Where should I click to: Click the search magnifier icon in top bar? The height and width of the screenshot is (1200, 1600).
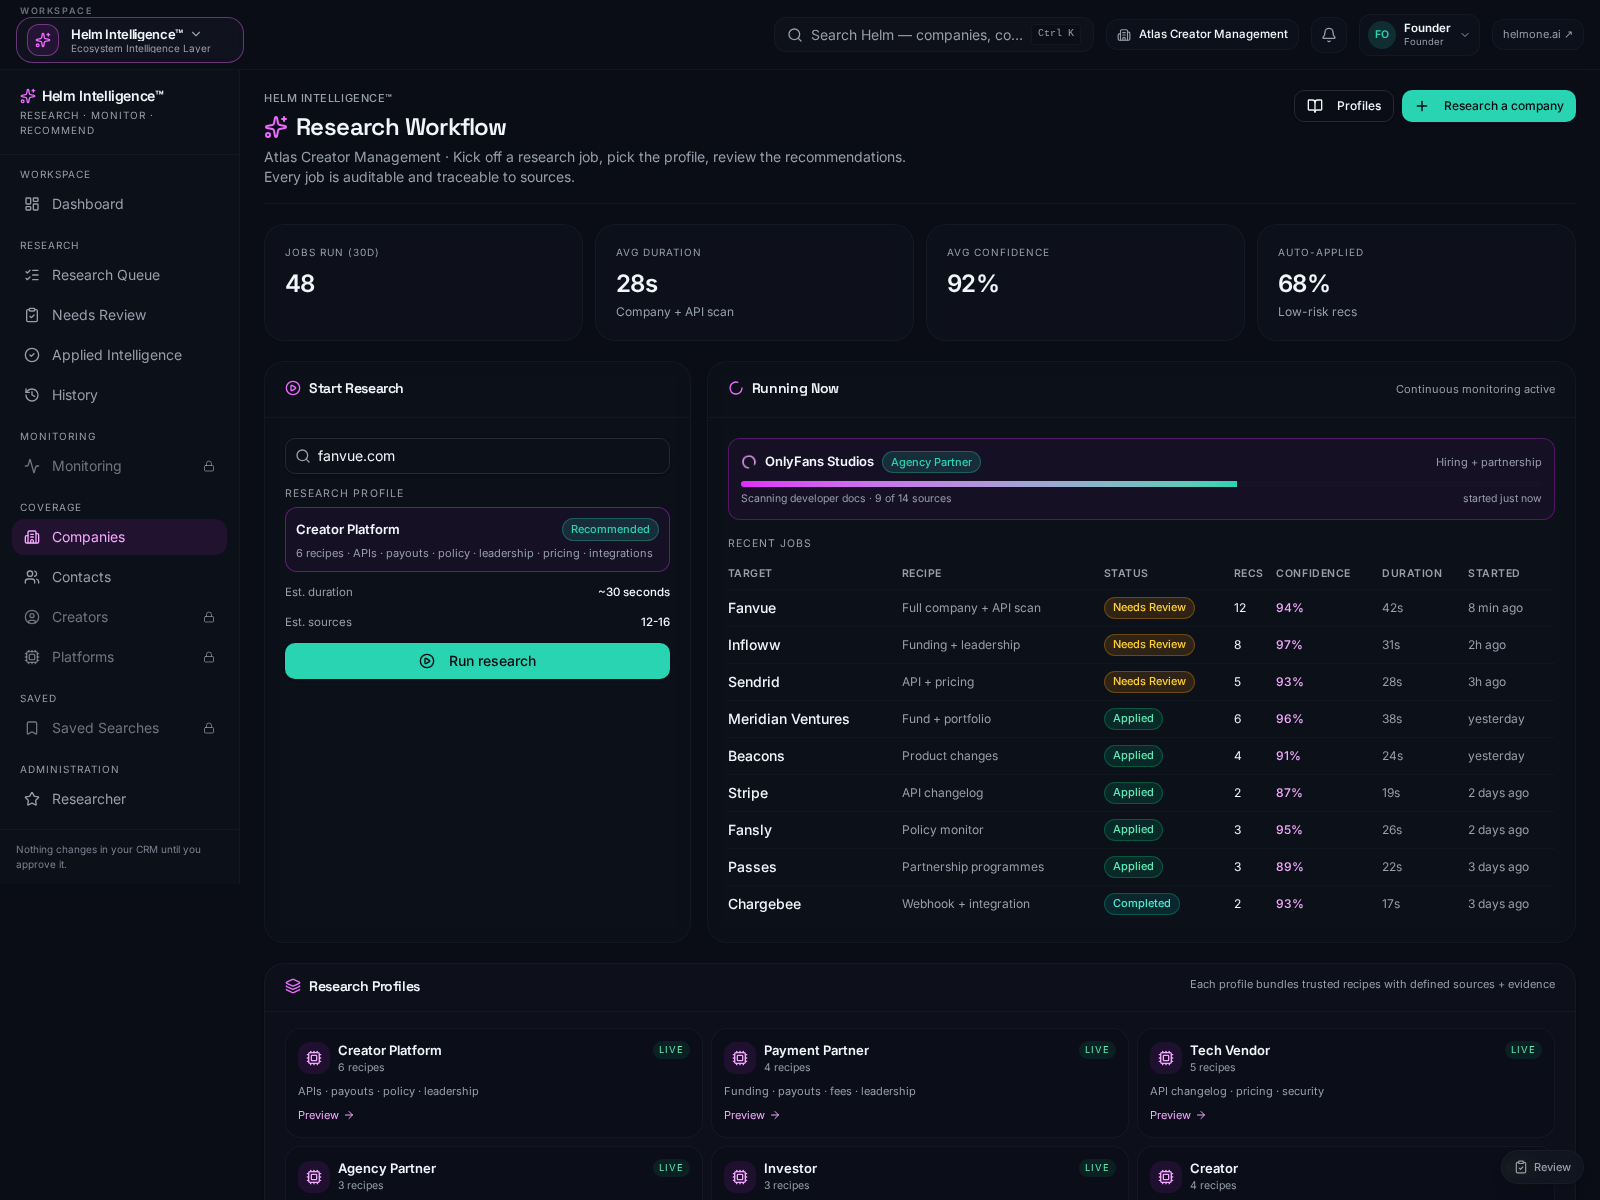click(x=795, y=35)
